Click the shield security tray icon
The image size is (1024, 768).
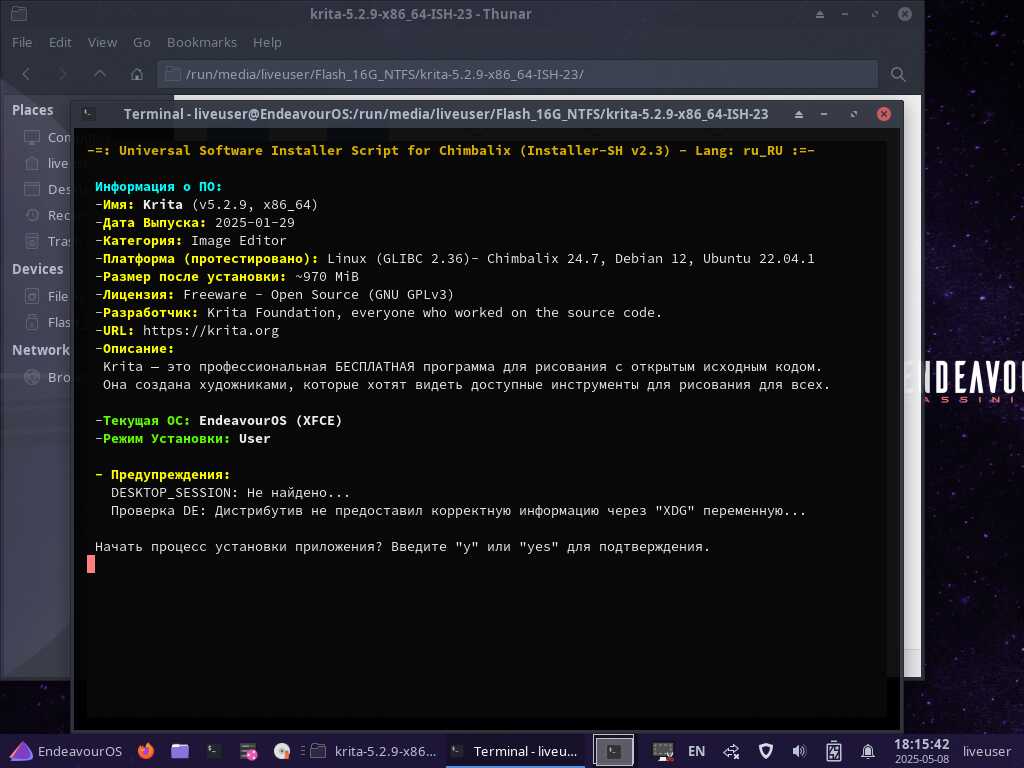766,752
